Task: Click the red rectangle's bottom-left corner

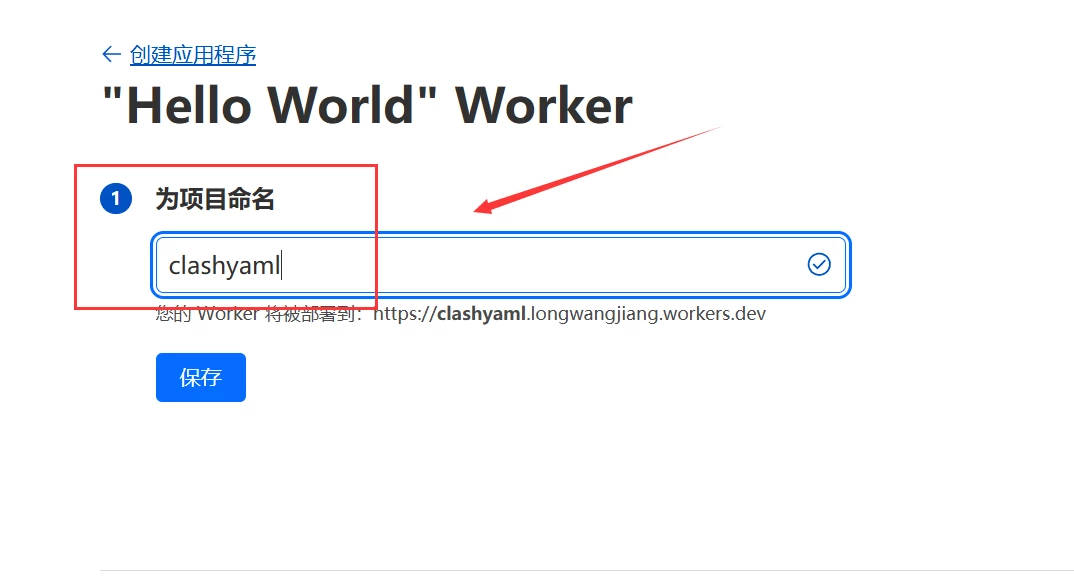Action: pyautogui.click(x=77, y=307)
